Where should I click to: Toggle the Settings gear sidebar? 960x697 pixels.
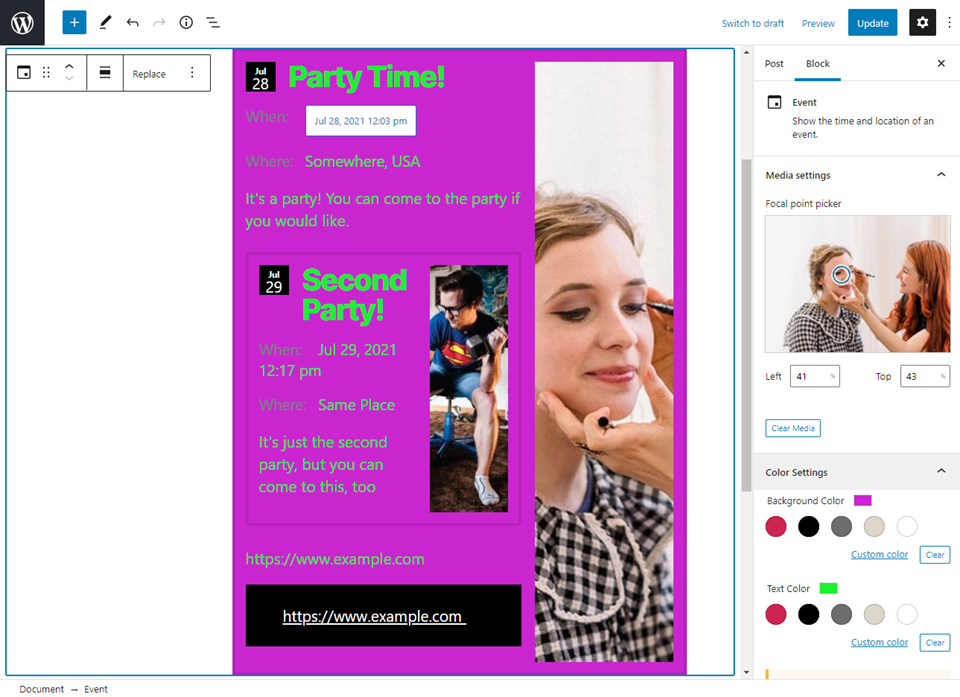point(922,22)
